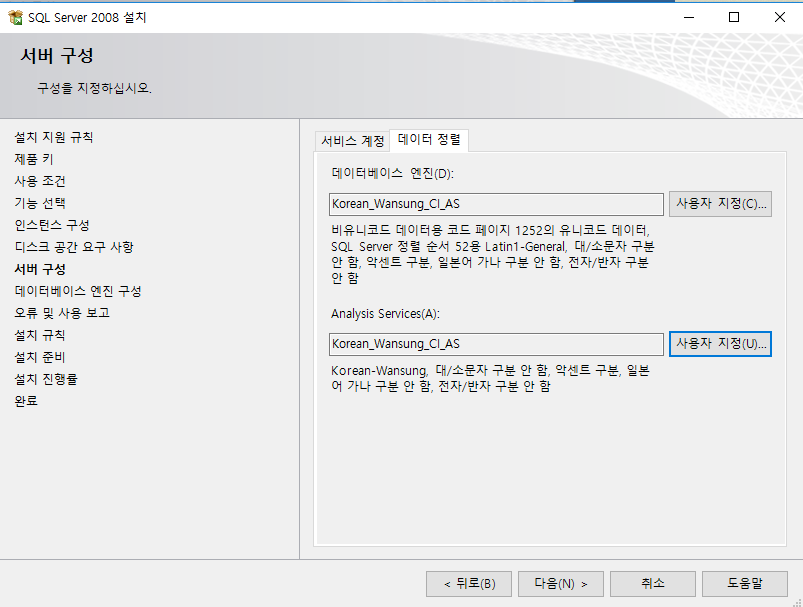The width and height of the screenshot is (803, 607).
Task: Click the description mentioning 코드 페이지 1252
Action: point(493,254)
